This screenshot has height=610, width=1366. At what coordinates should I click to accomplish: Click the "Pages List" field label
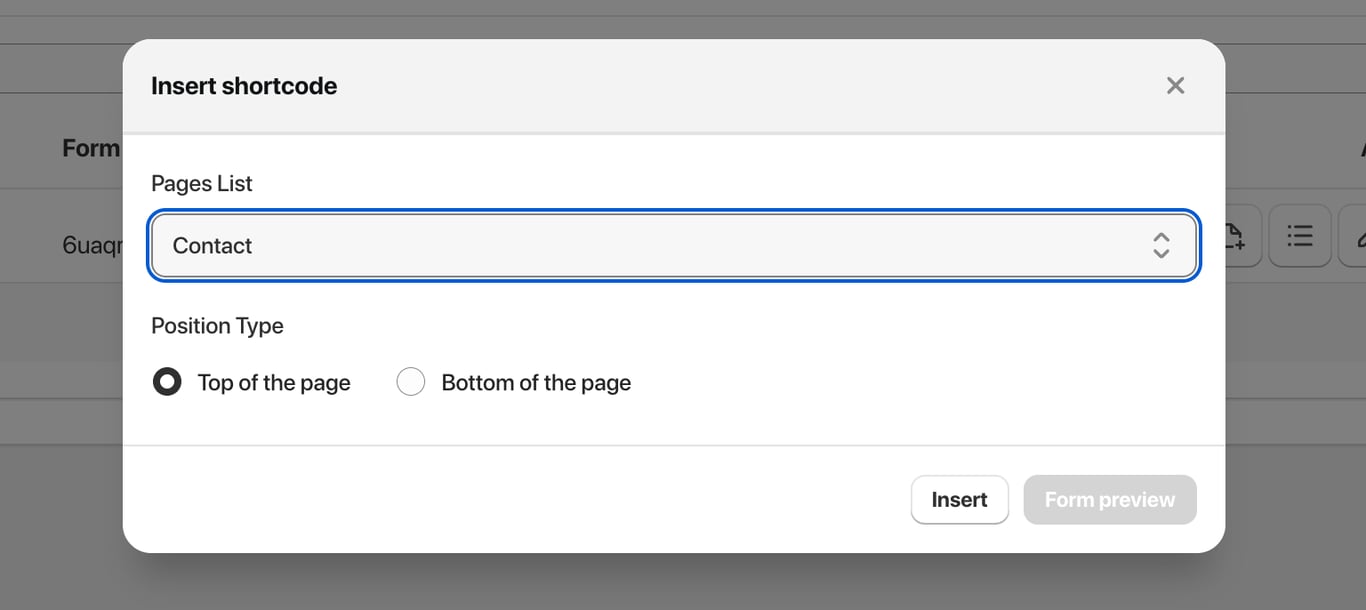coord(202,184)
